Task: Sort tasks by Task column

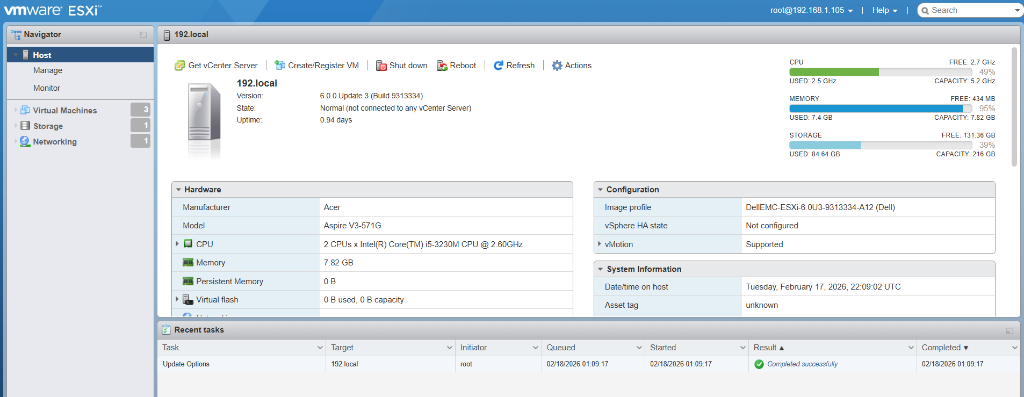Action: click(x=170, y=347)
